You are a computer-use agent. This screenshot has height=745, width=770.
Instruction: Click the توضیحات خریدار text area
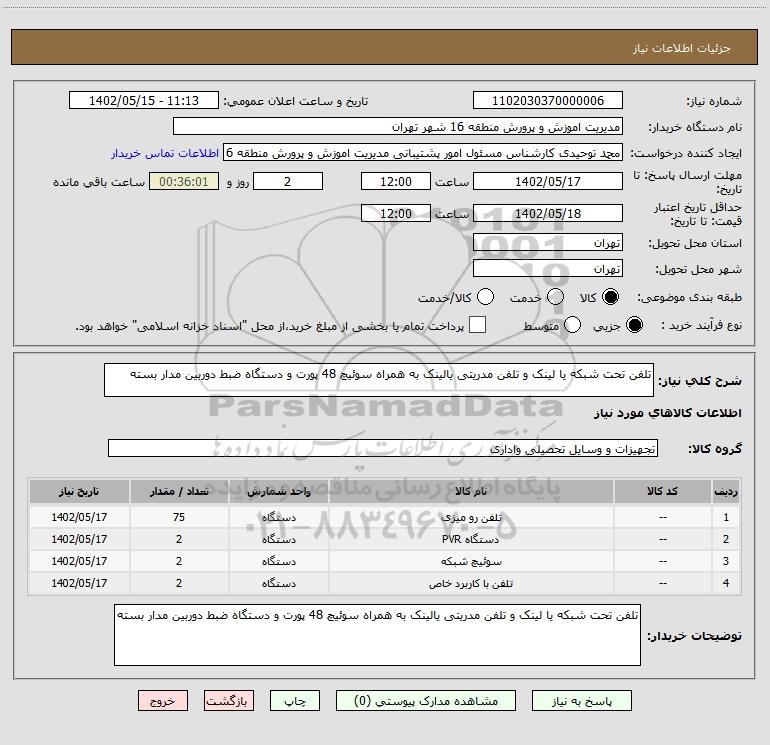[377, 635]
